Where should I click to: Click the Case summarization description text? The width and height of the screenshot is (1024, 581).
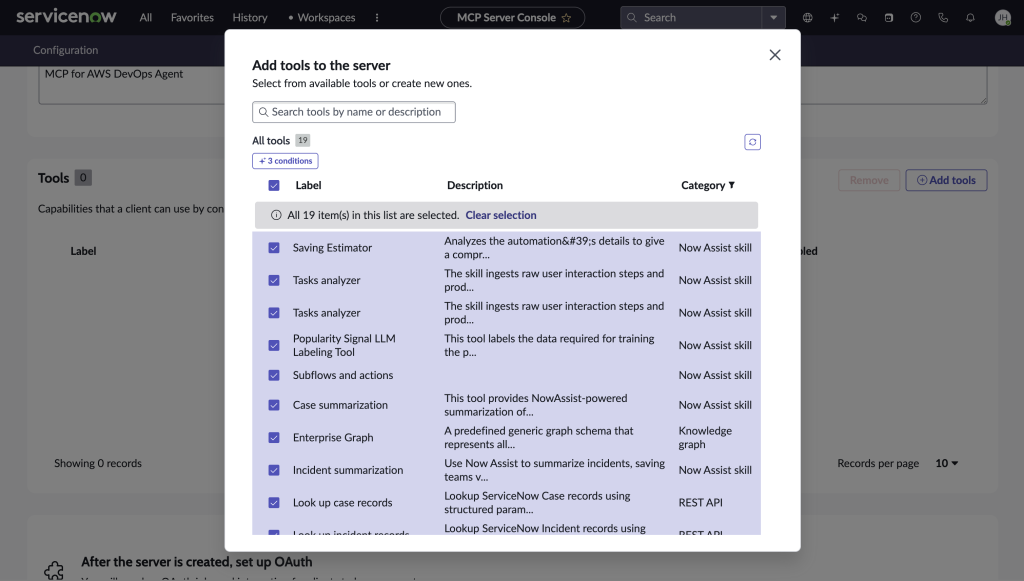tap(536, 405)
